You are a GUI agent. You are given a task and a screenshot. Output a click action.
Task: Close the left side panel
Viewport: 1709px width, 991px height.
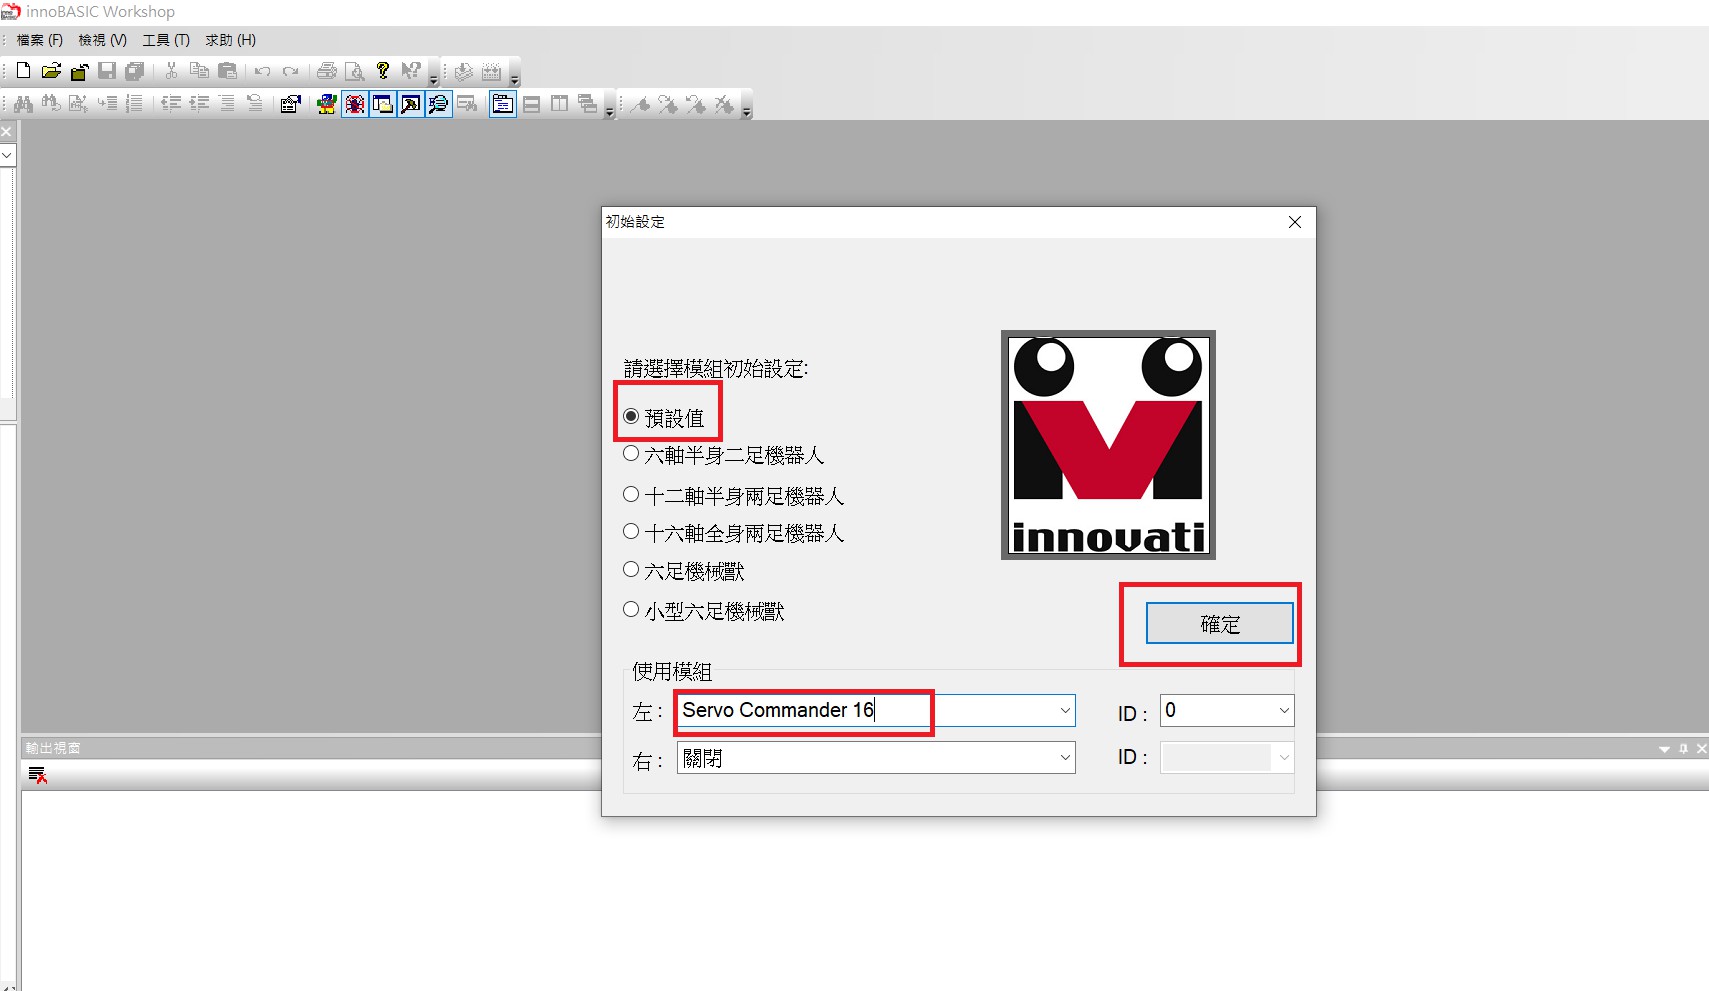tap(6, 132)
